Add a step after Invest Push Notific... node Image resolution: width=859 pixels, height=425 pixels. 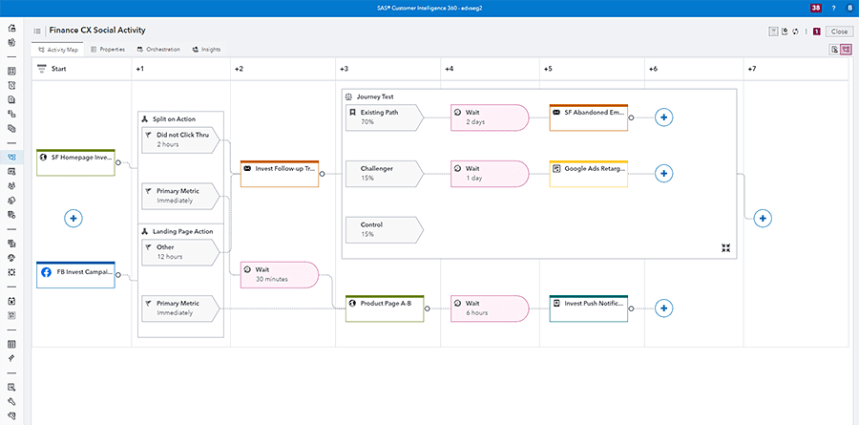[664, 308]
